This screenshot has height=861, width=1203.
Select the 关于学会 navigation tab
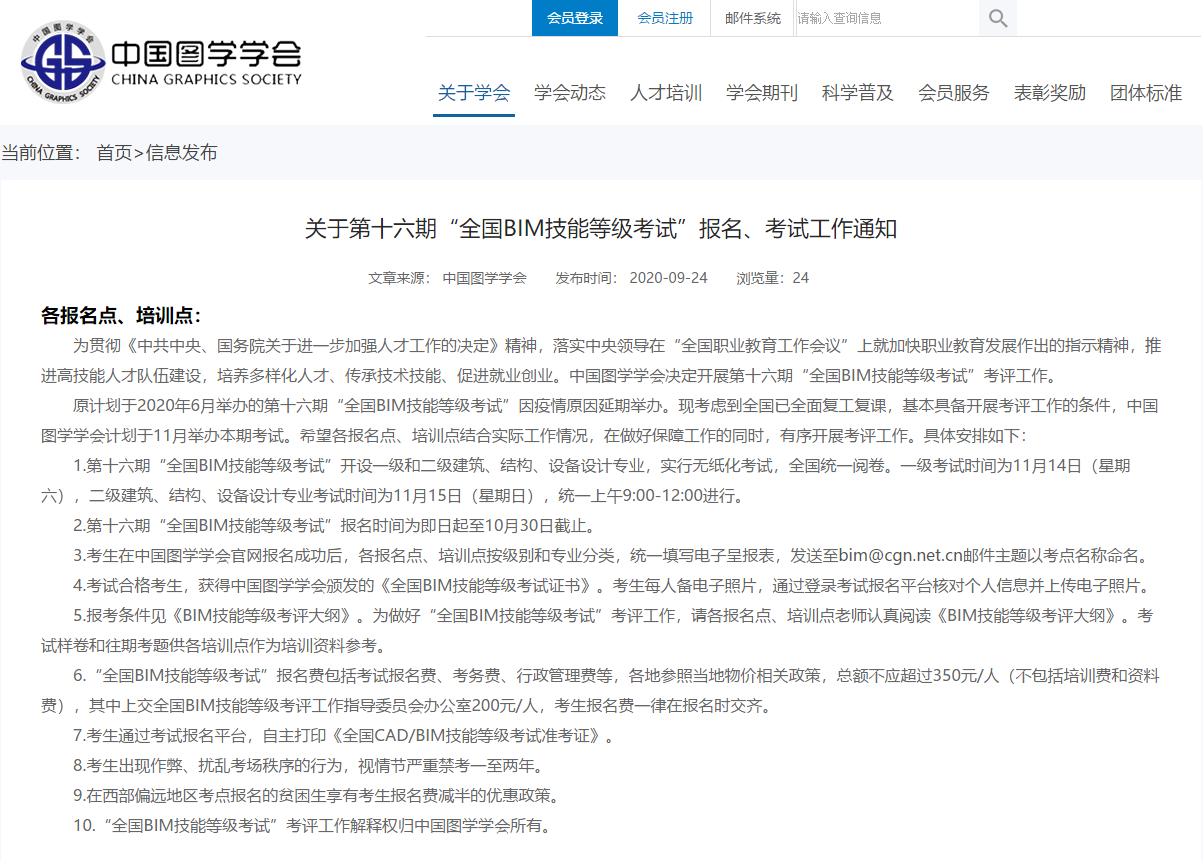pos(474,93)
